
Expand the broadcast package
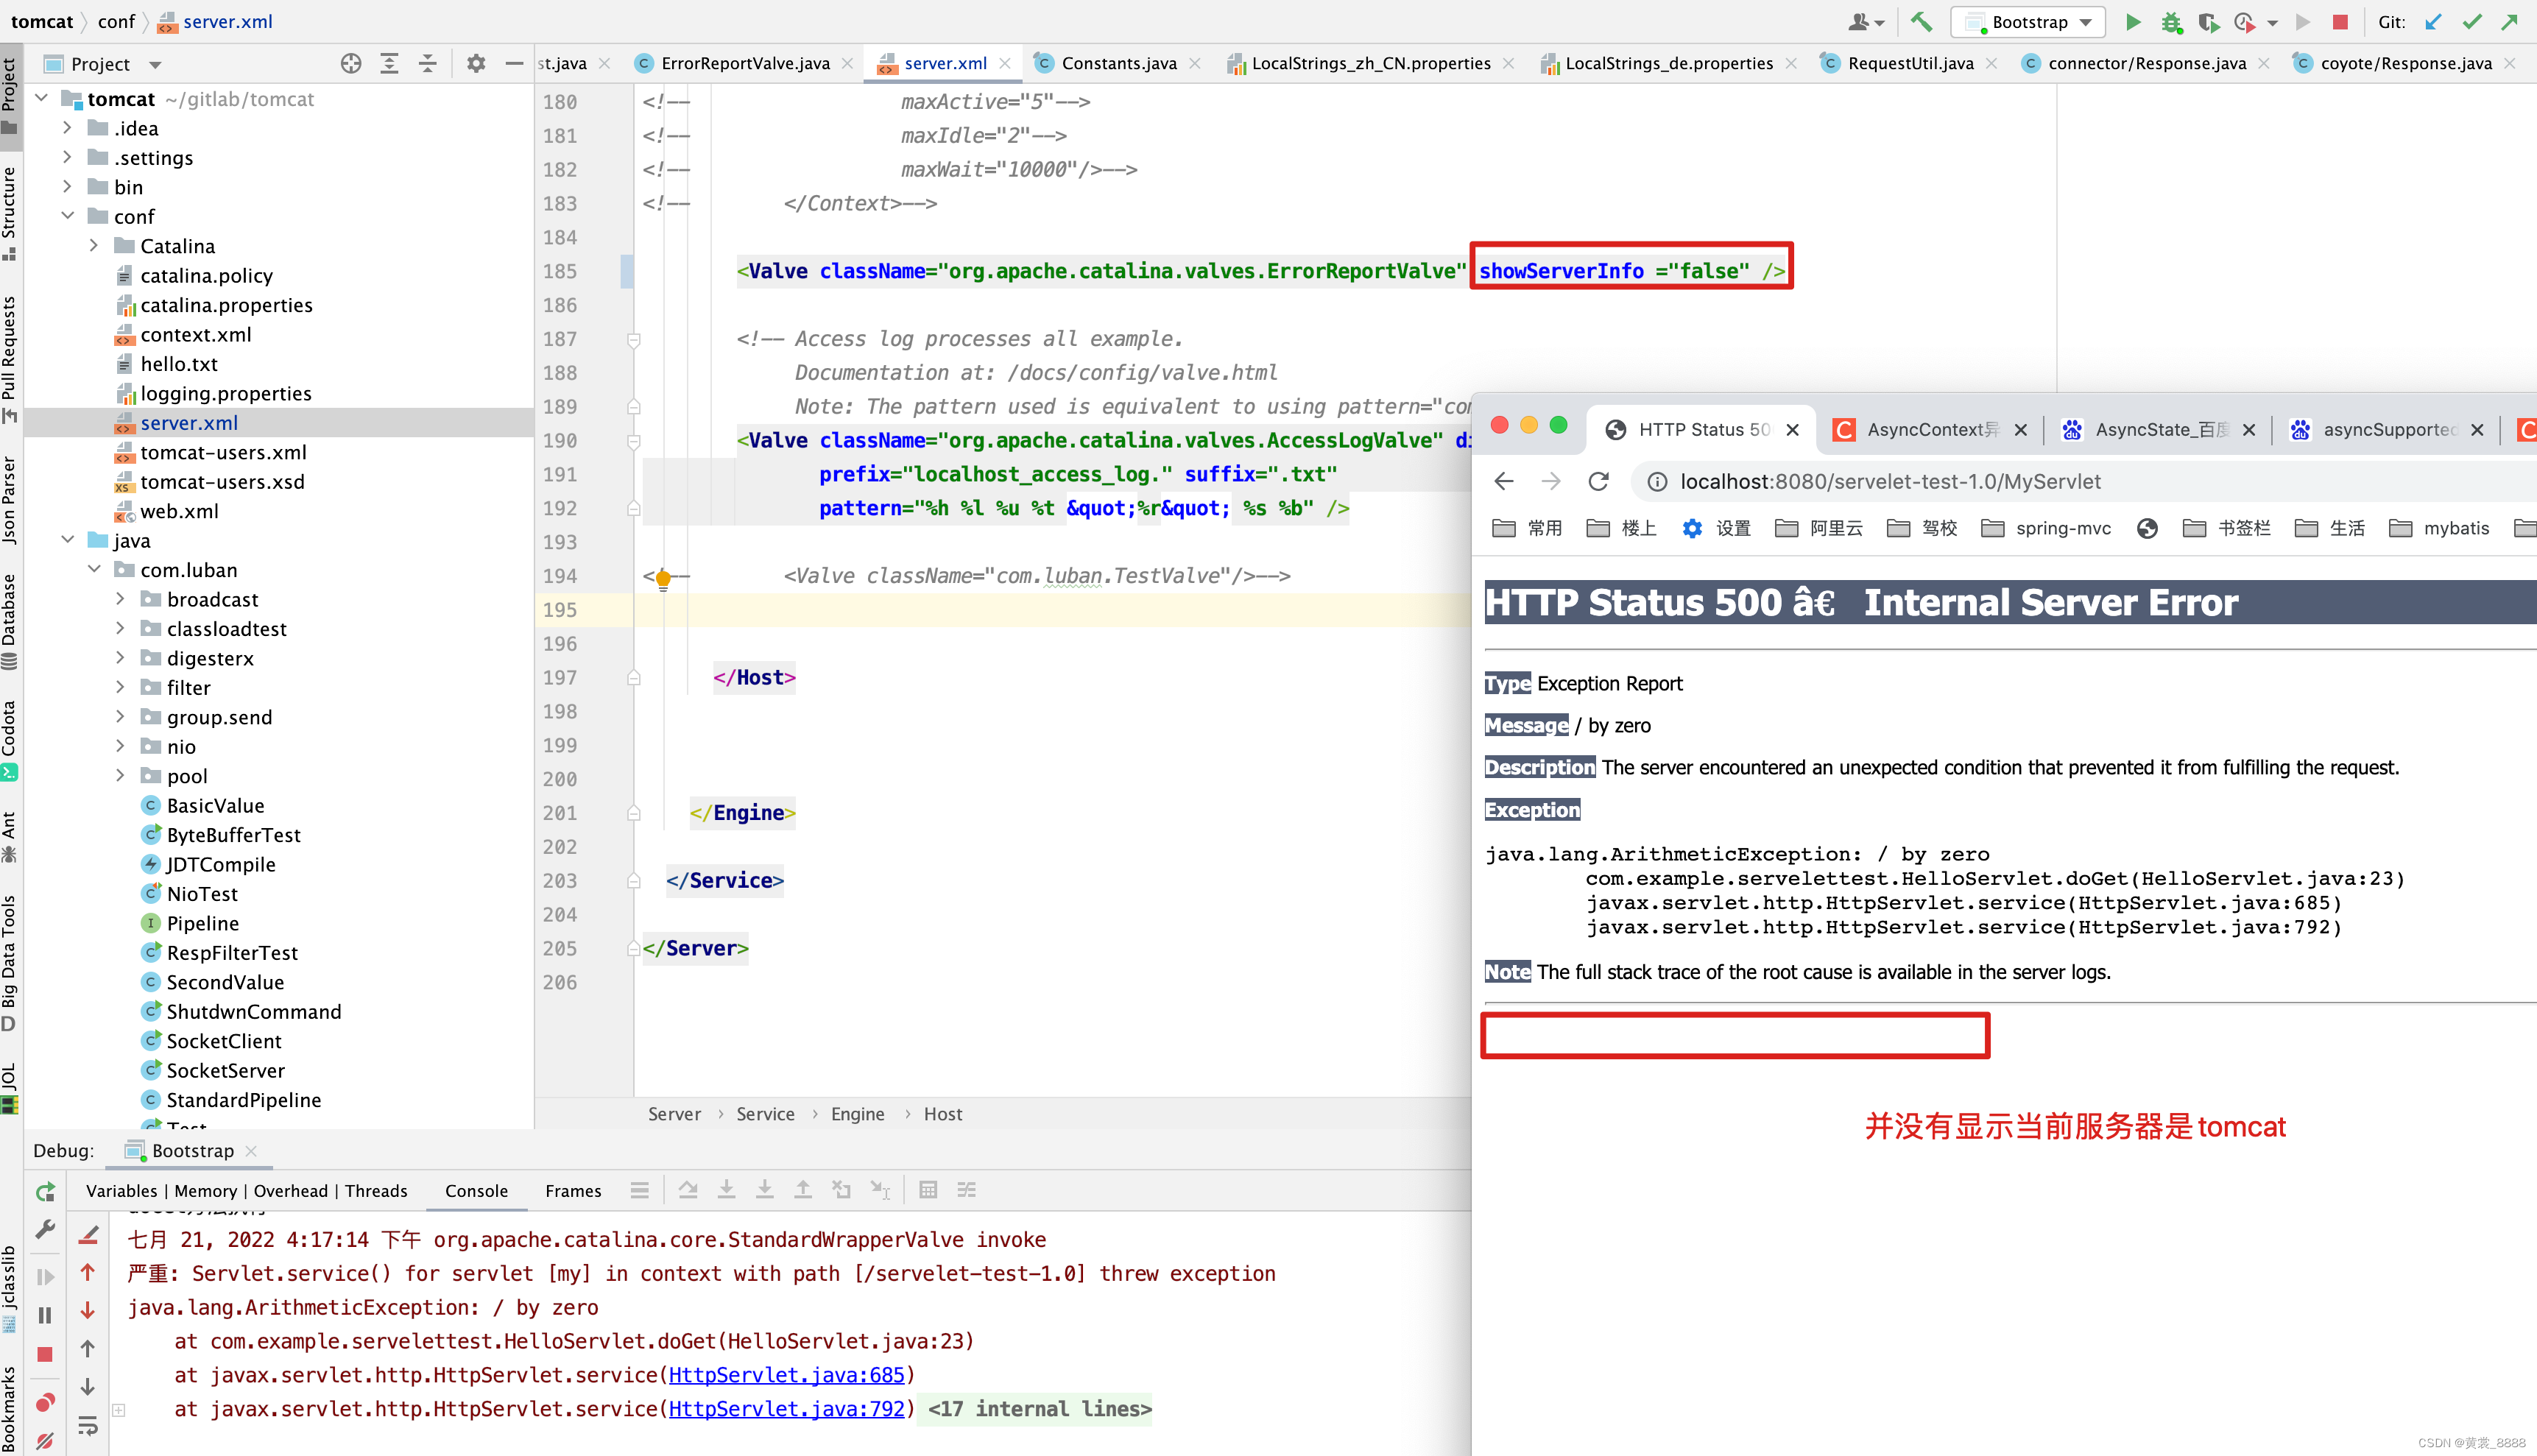(121, 599)
